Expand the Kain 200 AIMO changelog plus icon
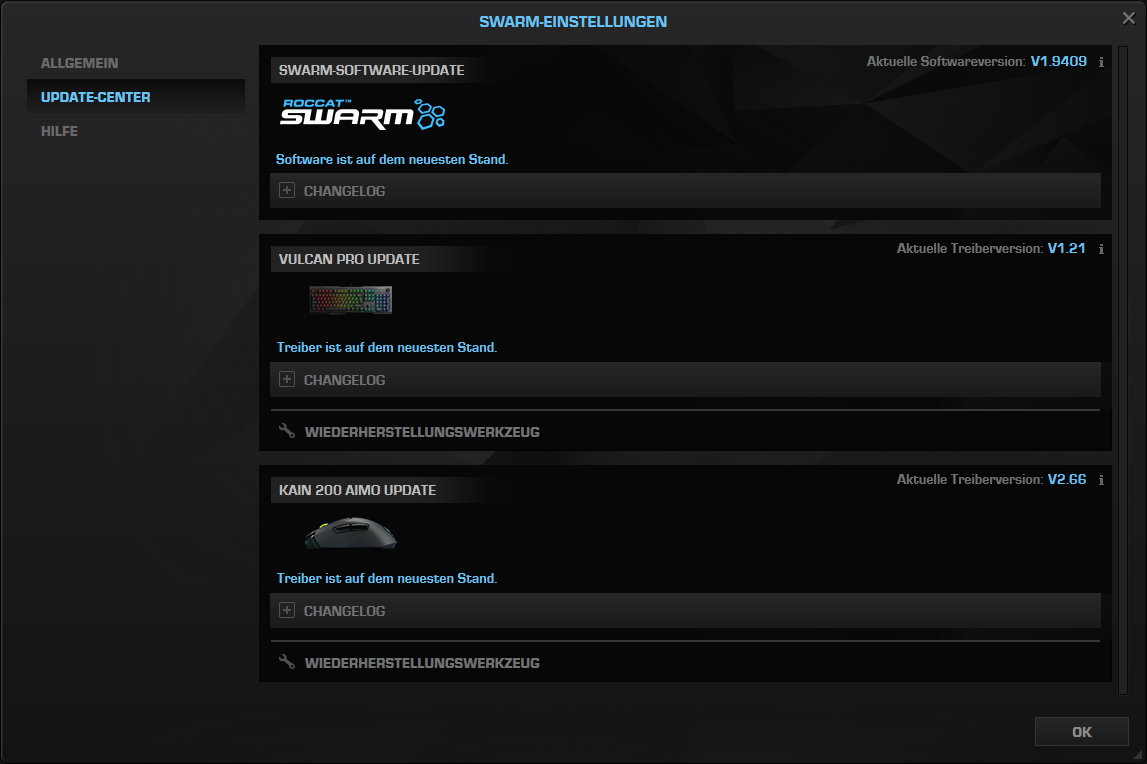Viewport: 1147px width, 764px height. (287, 610)
